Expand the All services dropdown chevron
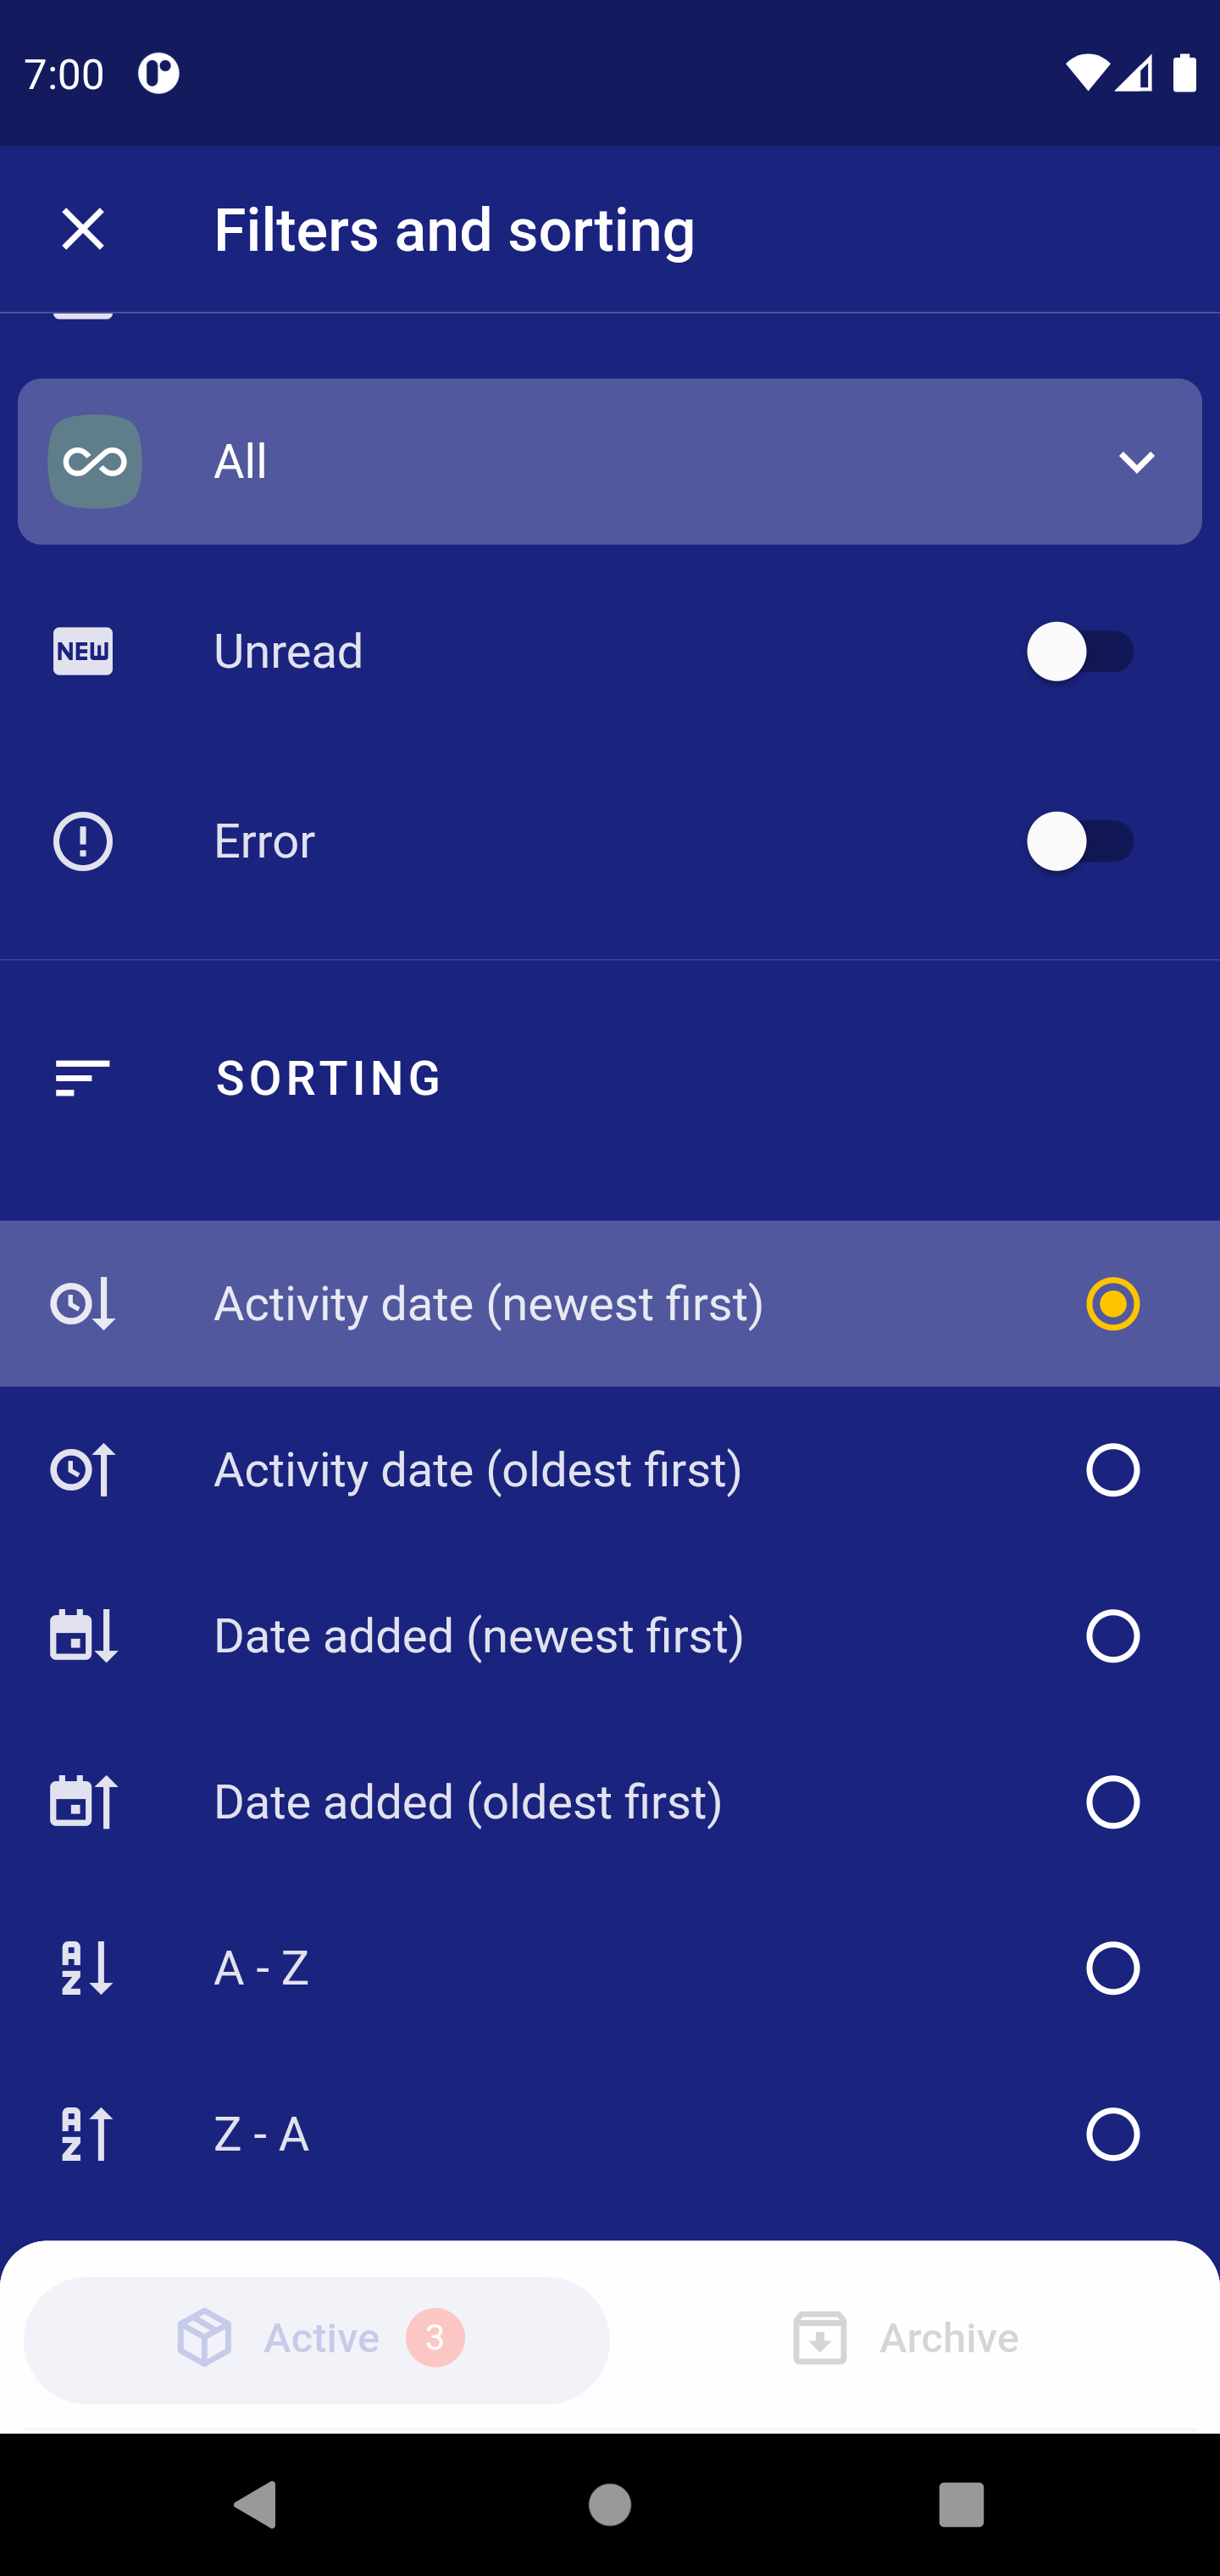This screenshot has height=2576, width=1220. tap(1136, 462)
